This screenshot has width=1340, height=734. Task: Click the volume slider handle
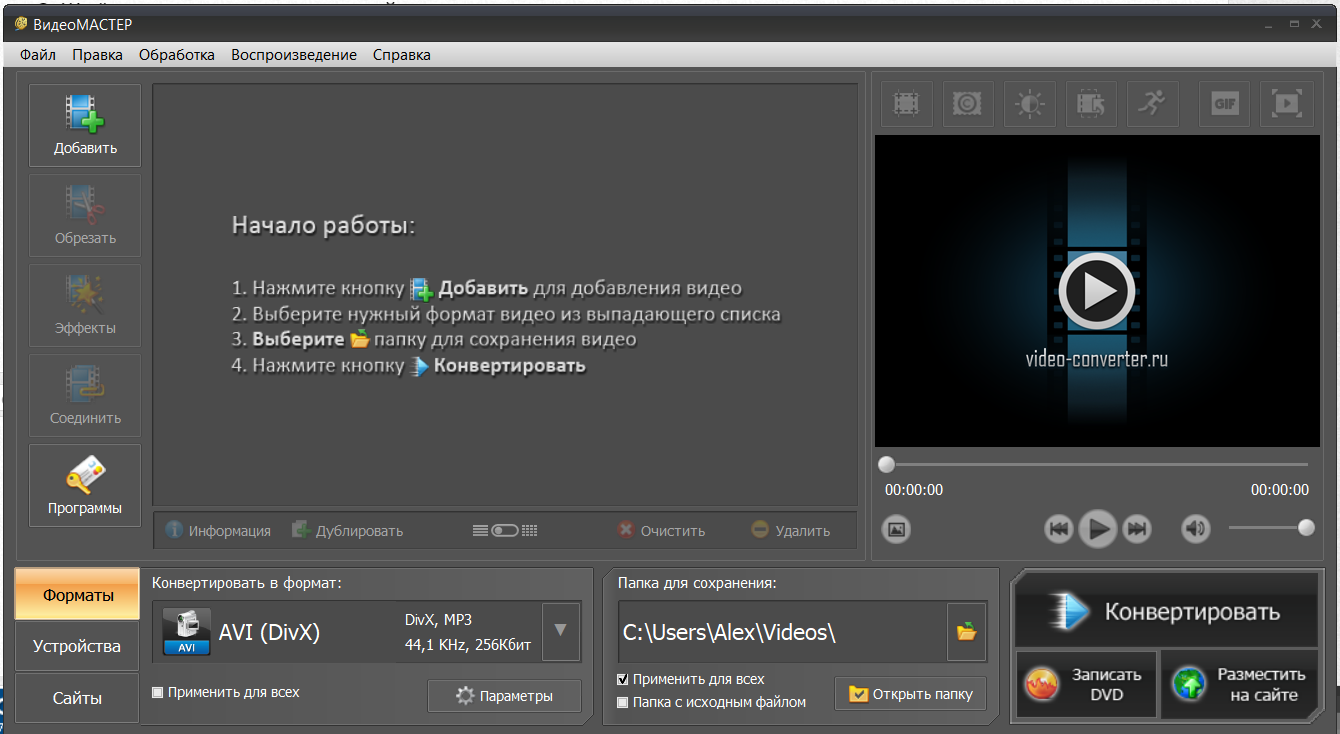pos(1306,528)
